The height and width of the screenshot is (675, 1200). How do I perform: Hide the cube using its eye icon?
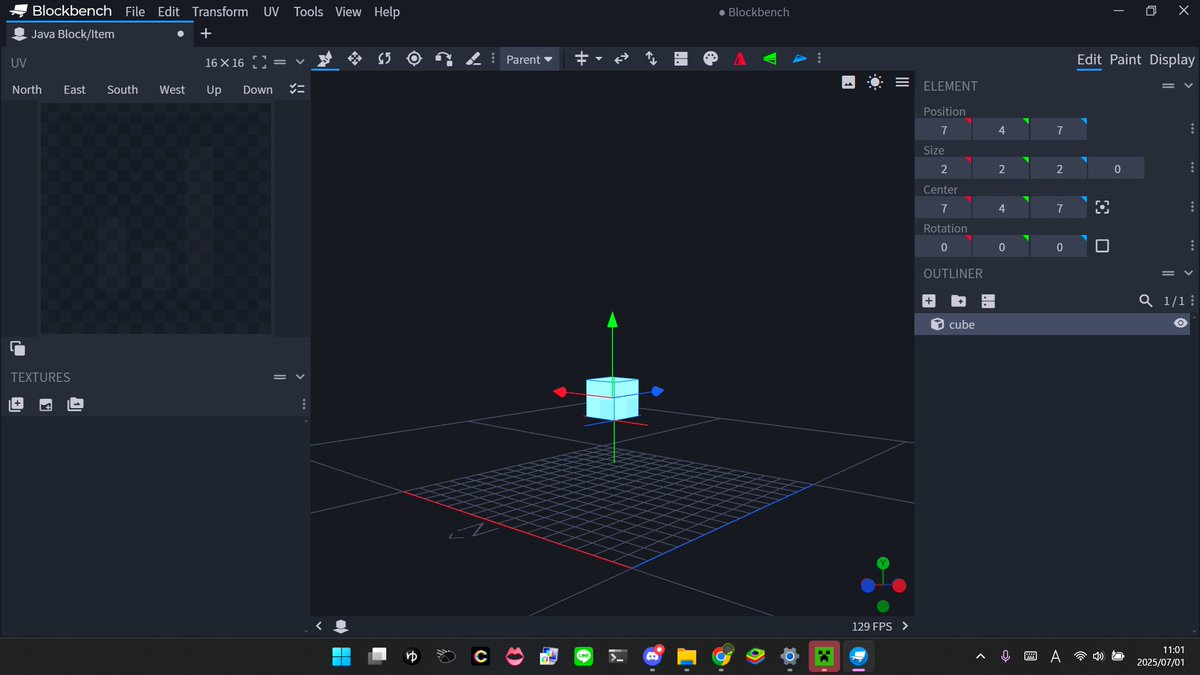point(1181,324)
